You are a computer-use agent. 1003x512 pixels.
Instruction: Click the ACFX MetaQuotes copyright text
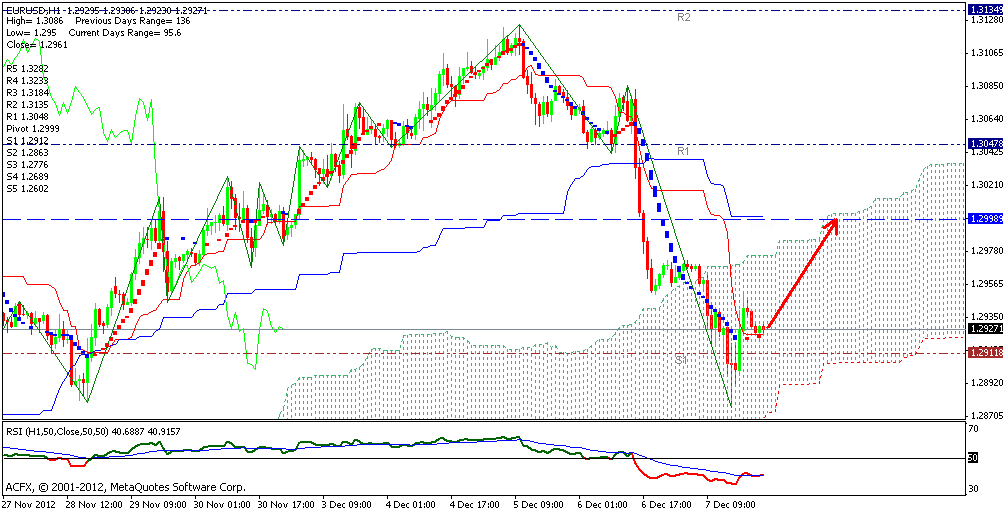[x=125, y=487]
